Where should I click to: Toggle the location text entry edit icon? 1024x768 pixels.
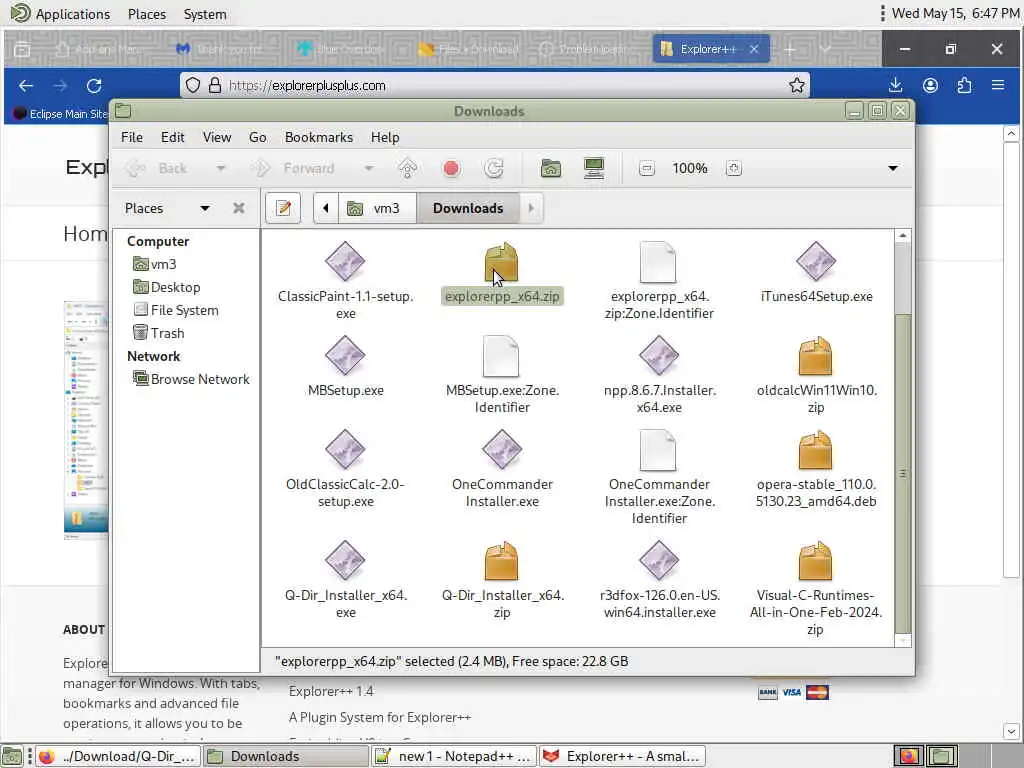tap(283, 208)
